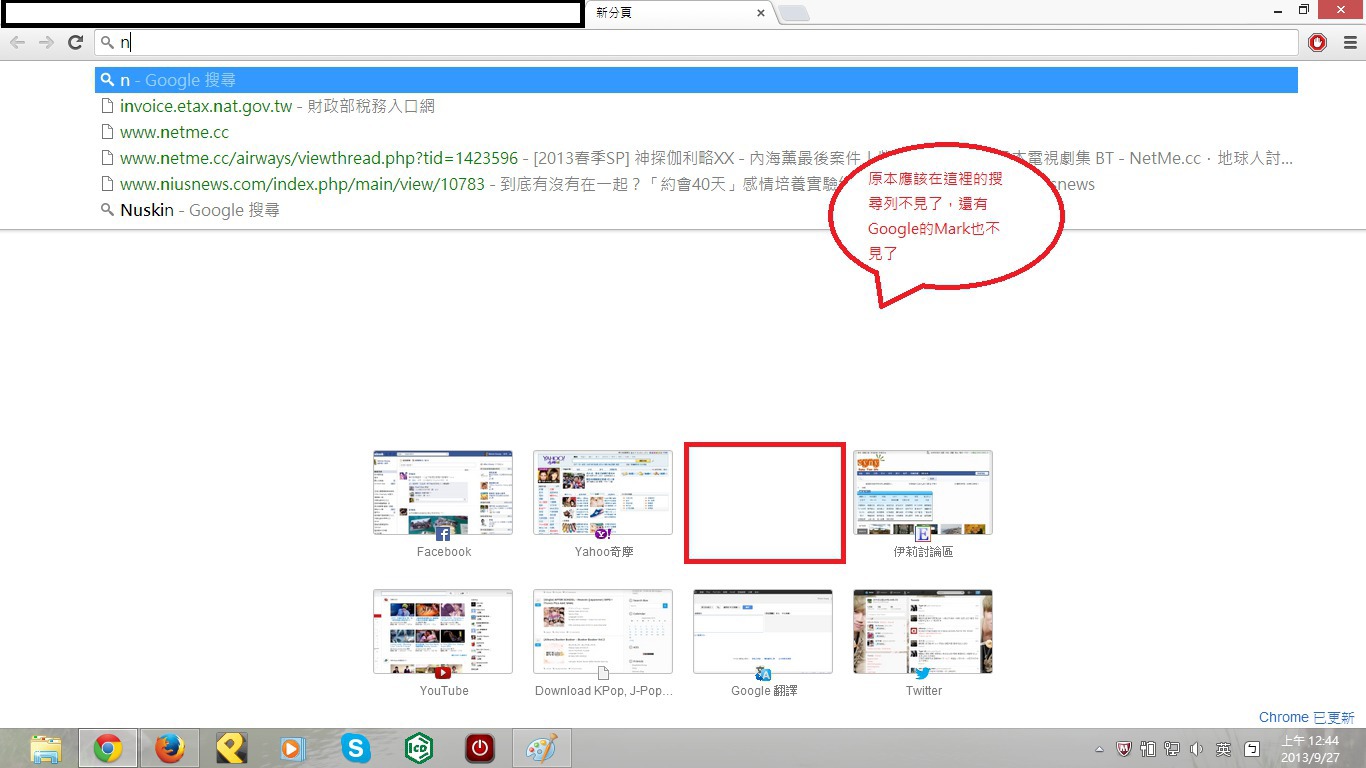The height and width of the screenshot is (768, 1366).
Task: Click the browser forward arrow
Action: tap(46, 42)
